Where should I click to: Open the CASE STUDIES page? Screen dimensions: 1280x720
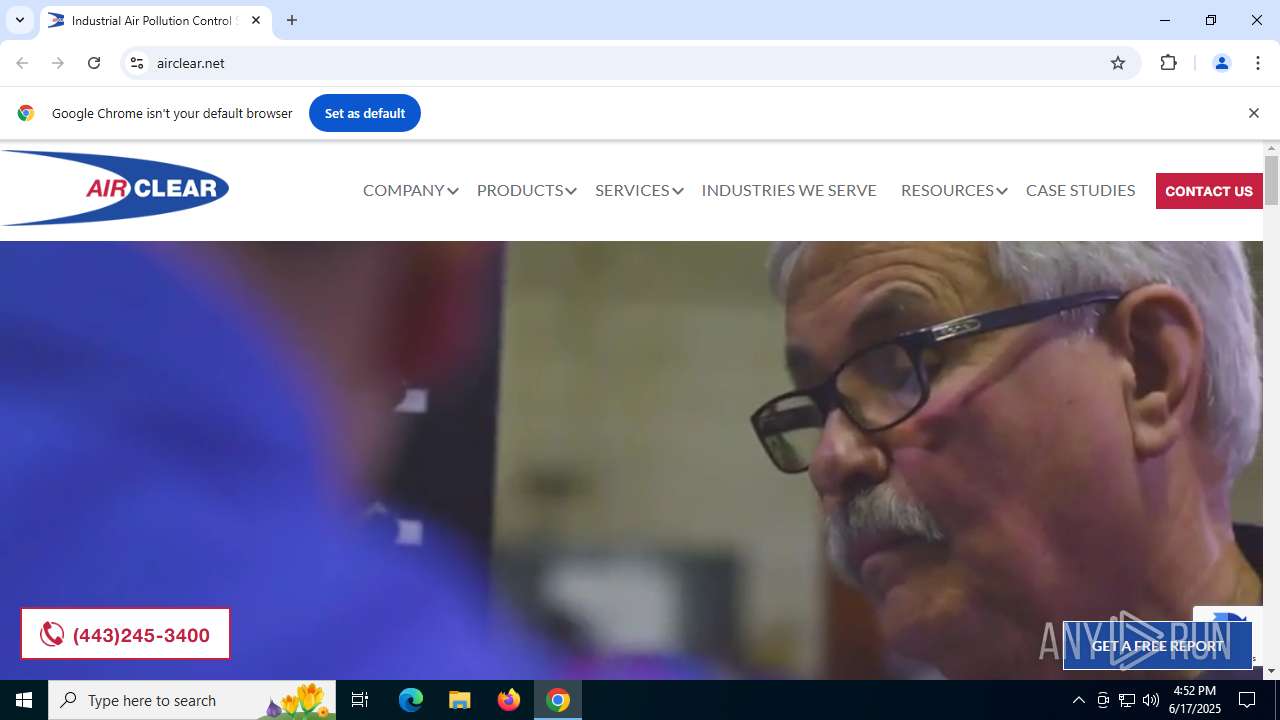(x=1080, y=190)
